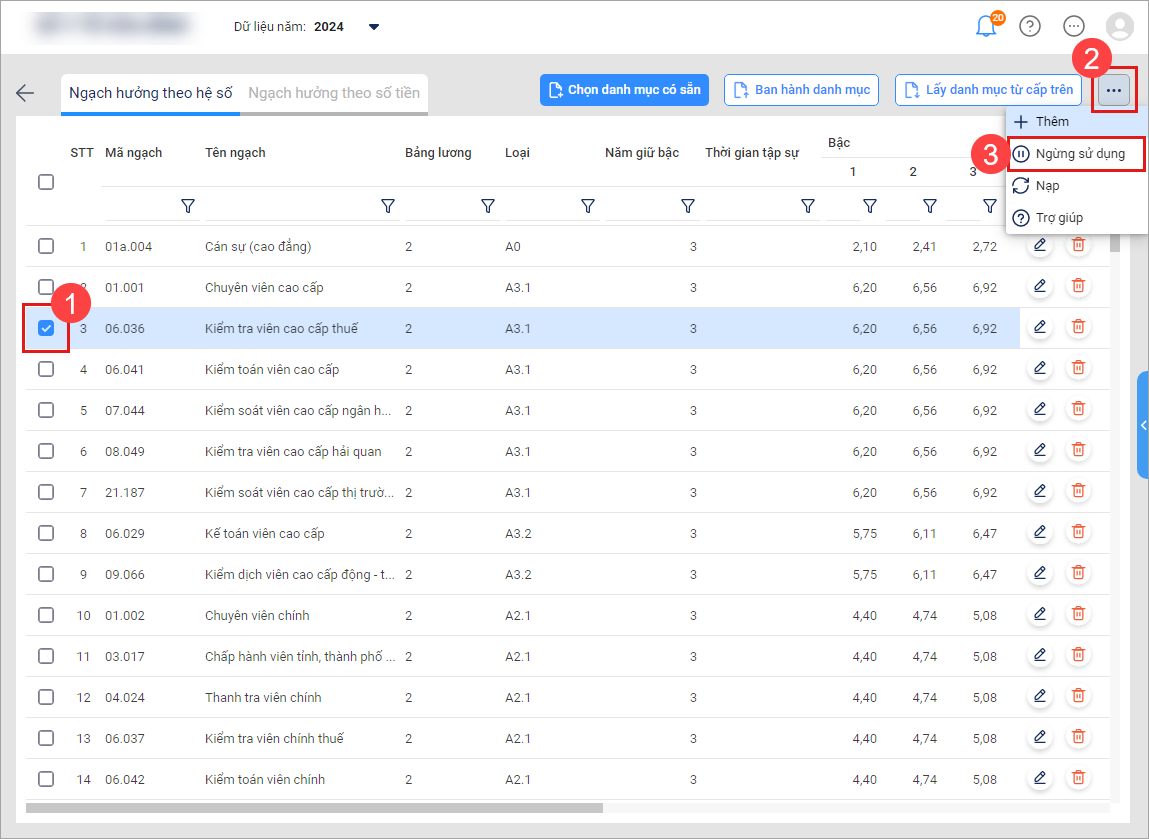This screenshot has width=1149, height=839.
Task: Tick the checkbox for row 06.042
Action: (46, 780)
